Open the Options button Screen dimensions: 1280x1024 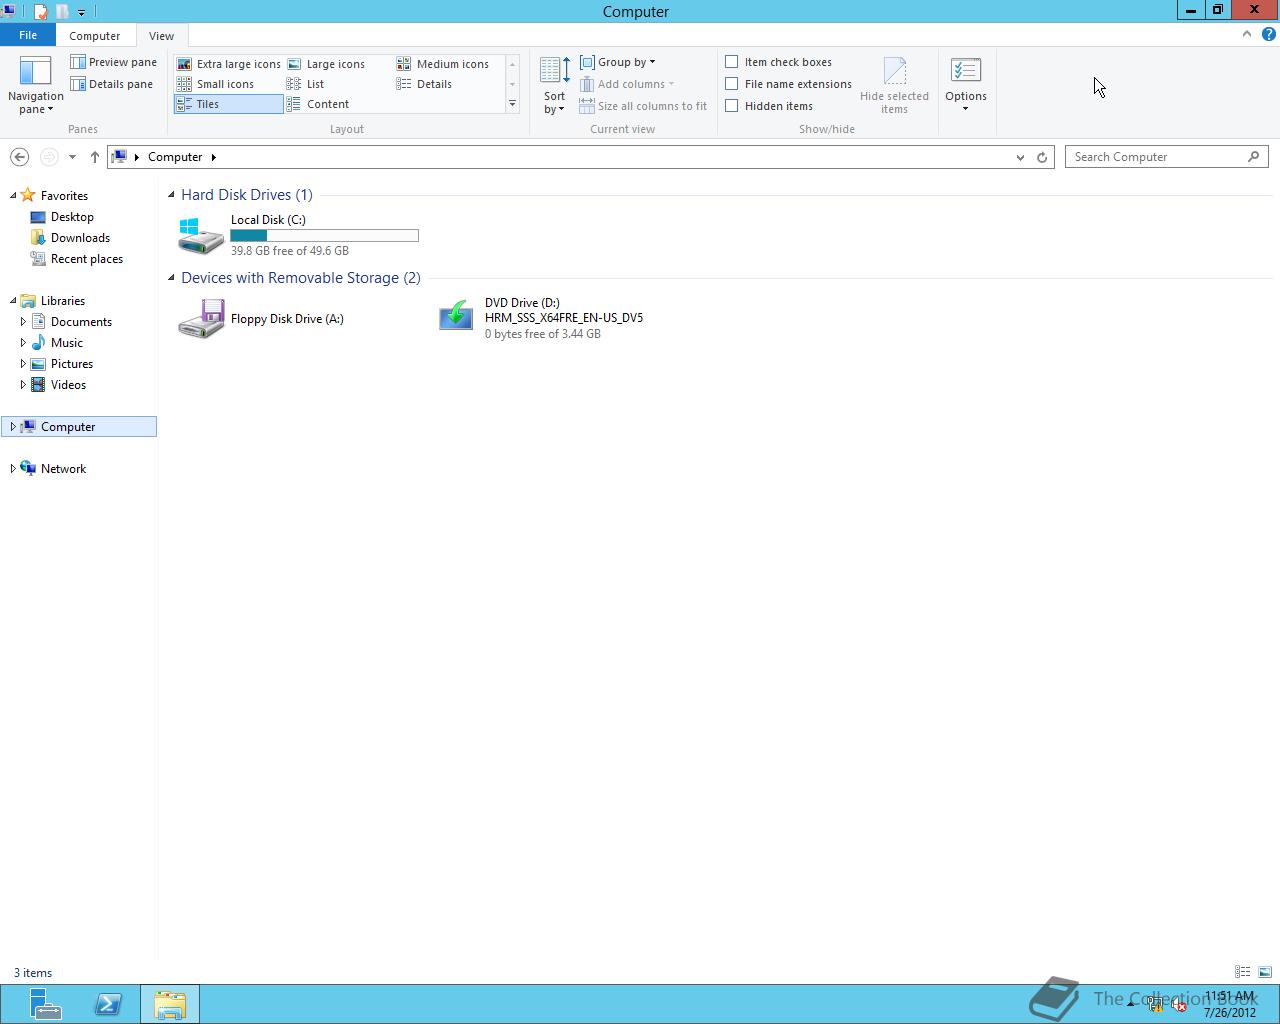pos(966,86)
